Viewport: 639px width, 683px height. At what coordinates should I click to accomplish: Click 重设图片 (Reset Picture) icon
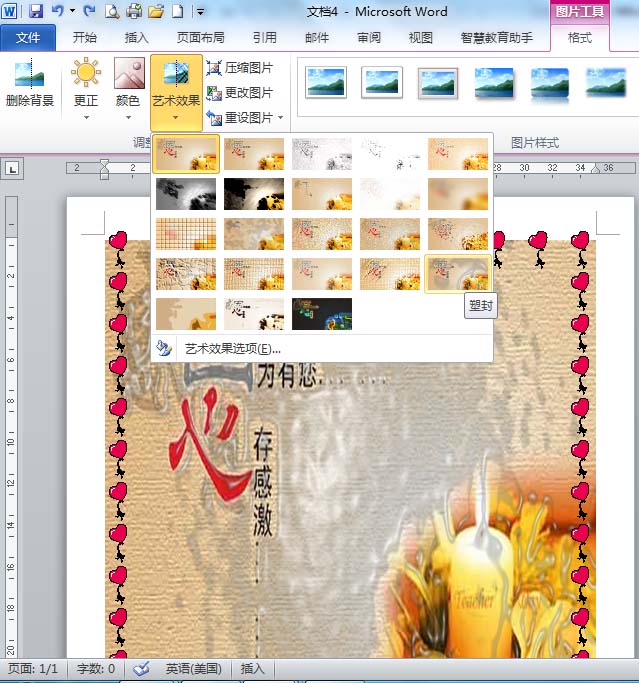coord(214,118)
